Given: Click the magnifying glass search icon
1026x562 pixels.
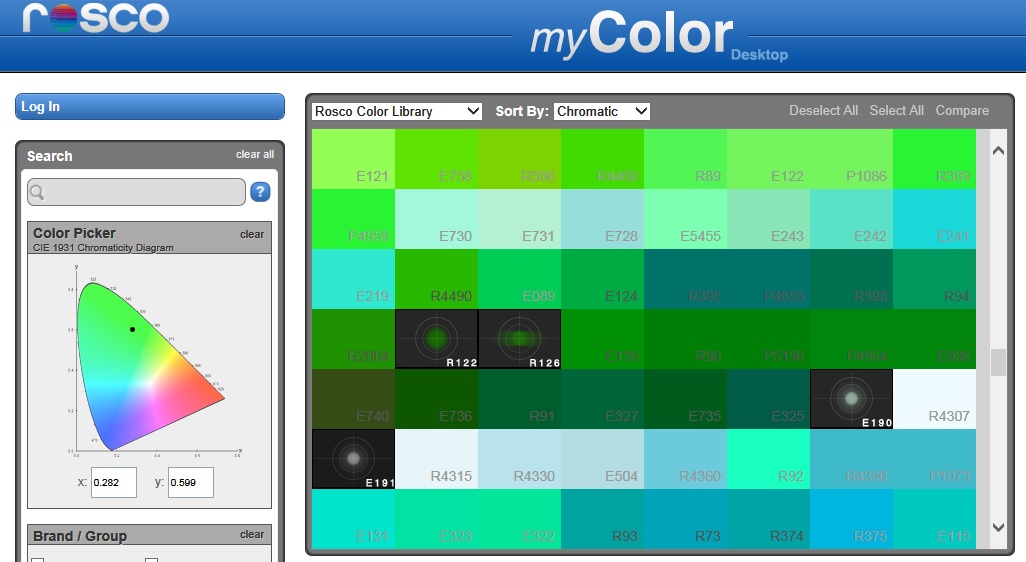Looking at the screenshot, I should [x=37, y=192].
